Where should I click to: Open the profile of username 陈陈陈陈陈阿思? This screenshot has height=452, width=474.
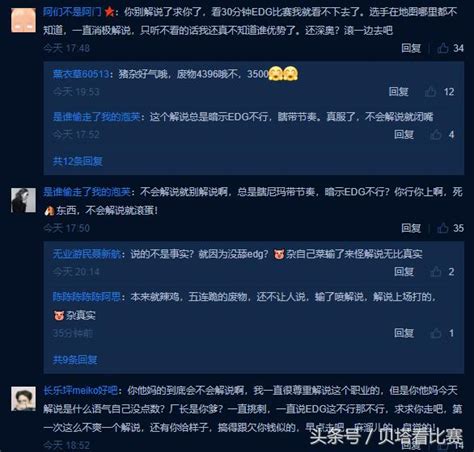click(x=87, y=296)
